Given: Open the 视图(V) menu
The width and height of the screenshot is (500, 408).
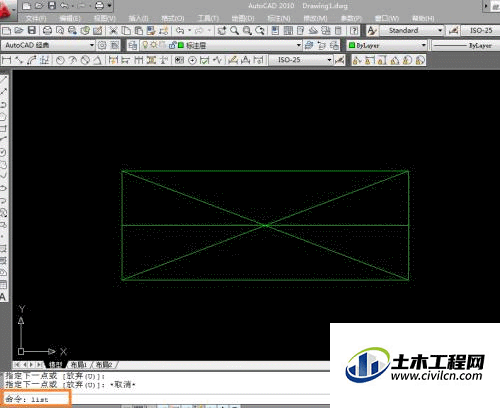Looking at the screenshot, I should click(105, 18).
